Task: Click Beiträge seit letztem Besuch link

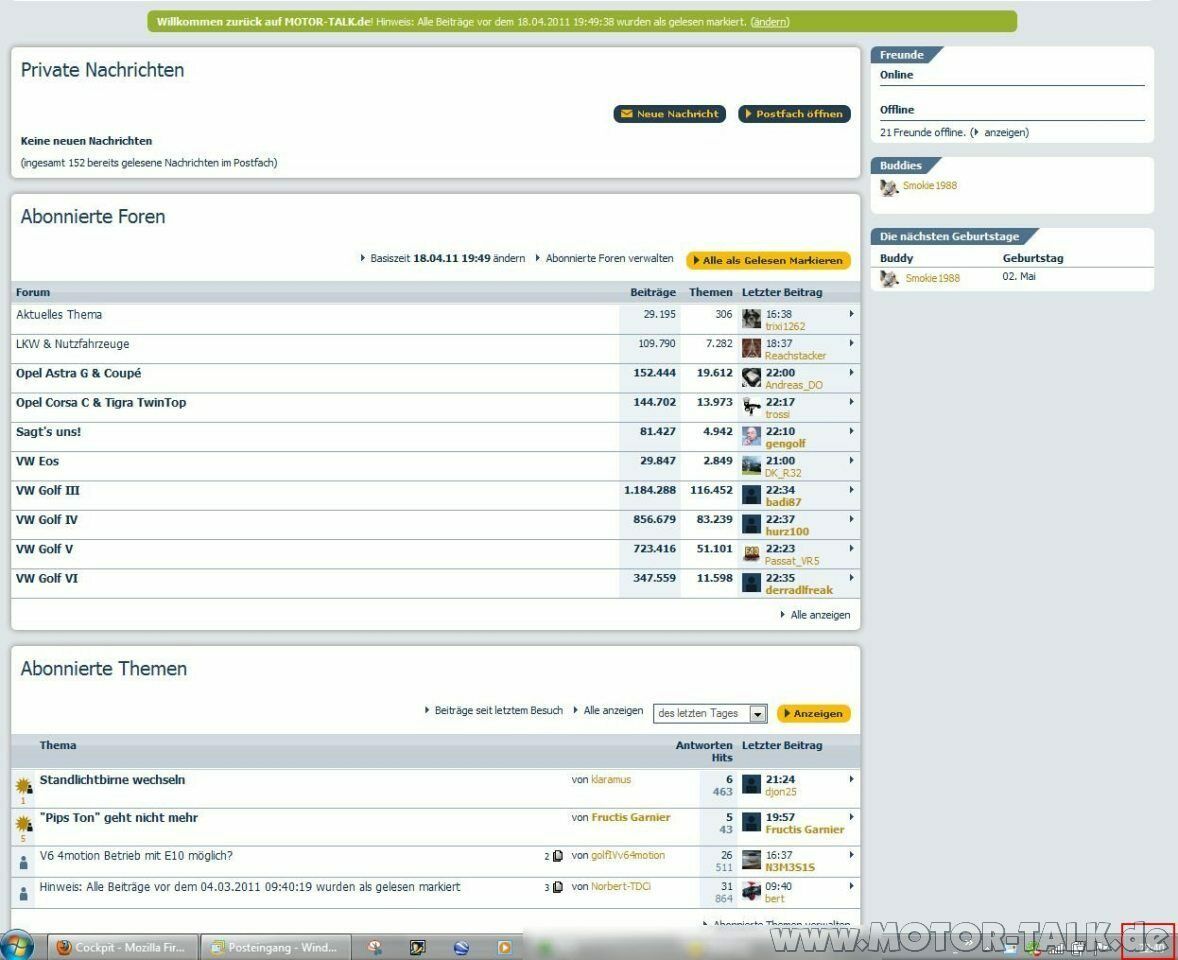Action: click(499, 711)
